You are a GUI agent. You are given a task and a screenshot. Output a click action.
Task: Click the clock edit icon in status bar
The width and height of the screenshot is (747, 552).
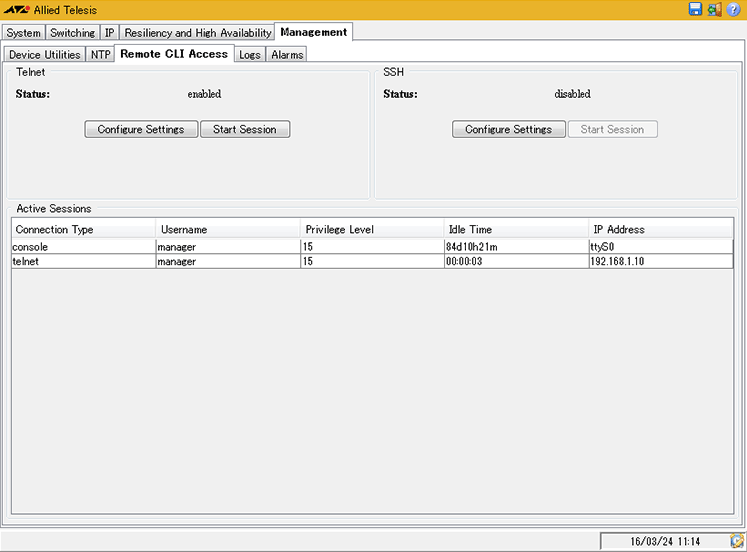(x=737, y=541)
